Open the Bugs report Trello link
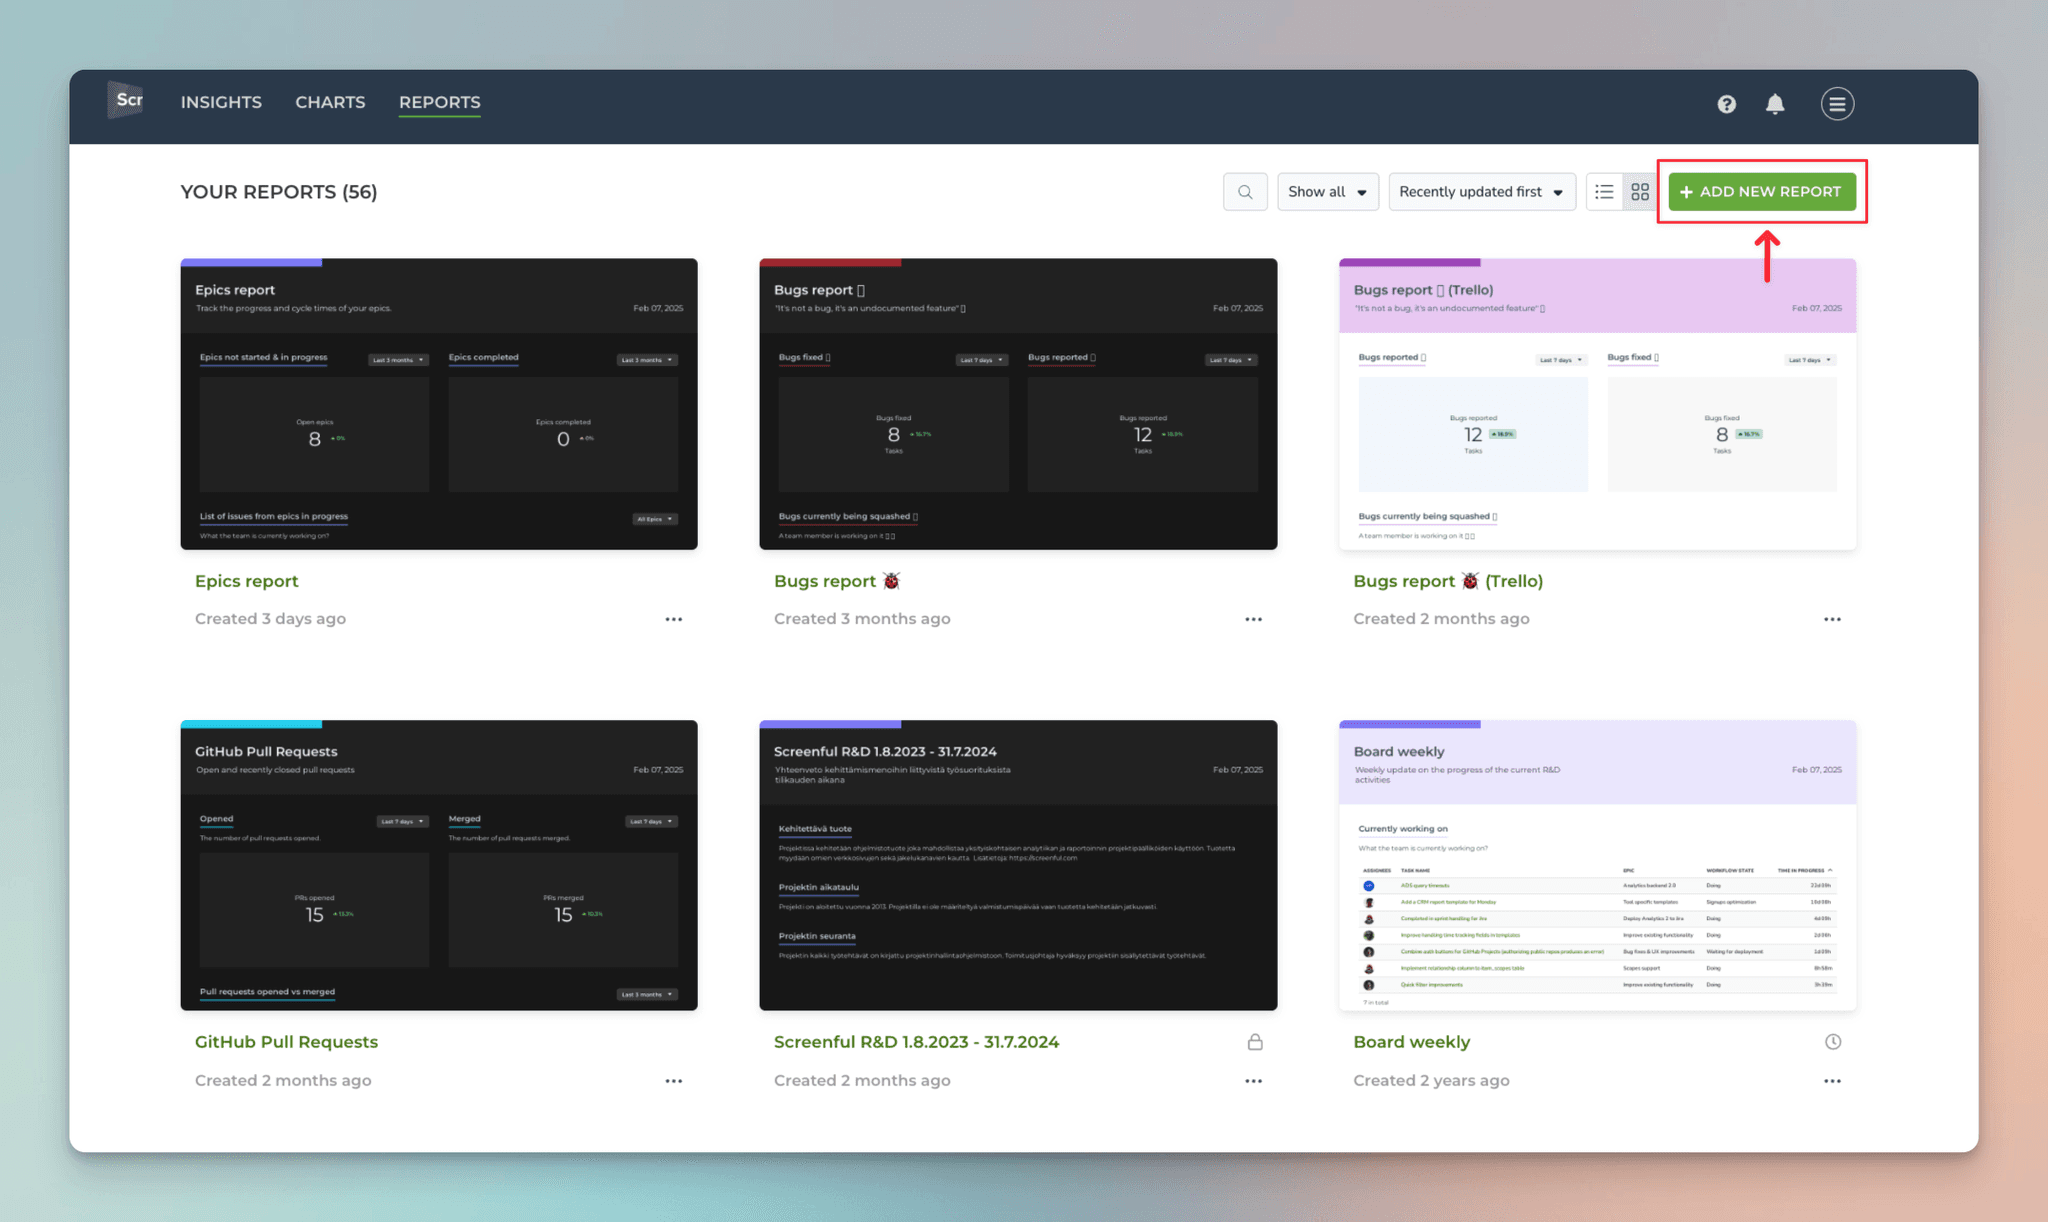 coord(1447,581)
